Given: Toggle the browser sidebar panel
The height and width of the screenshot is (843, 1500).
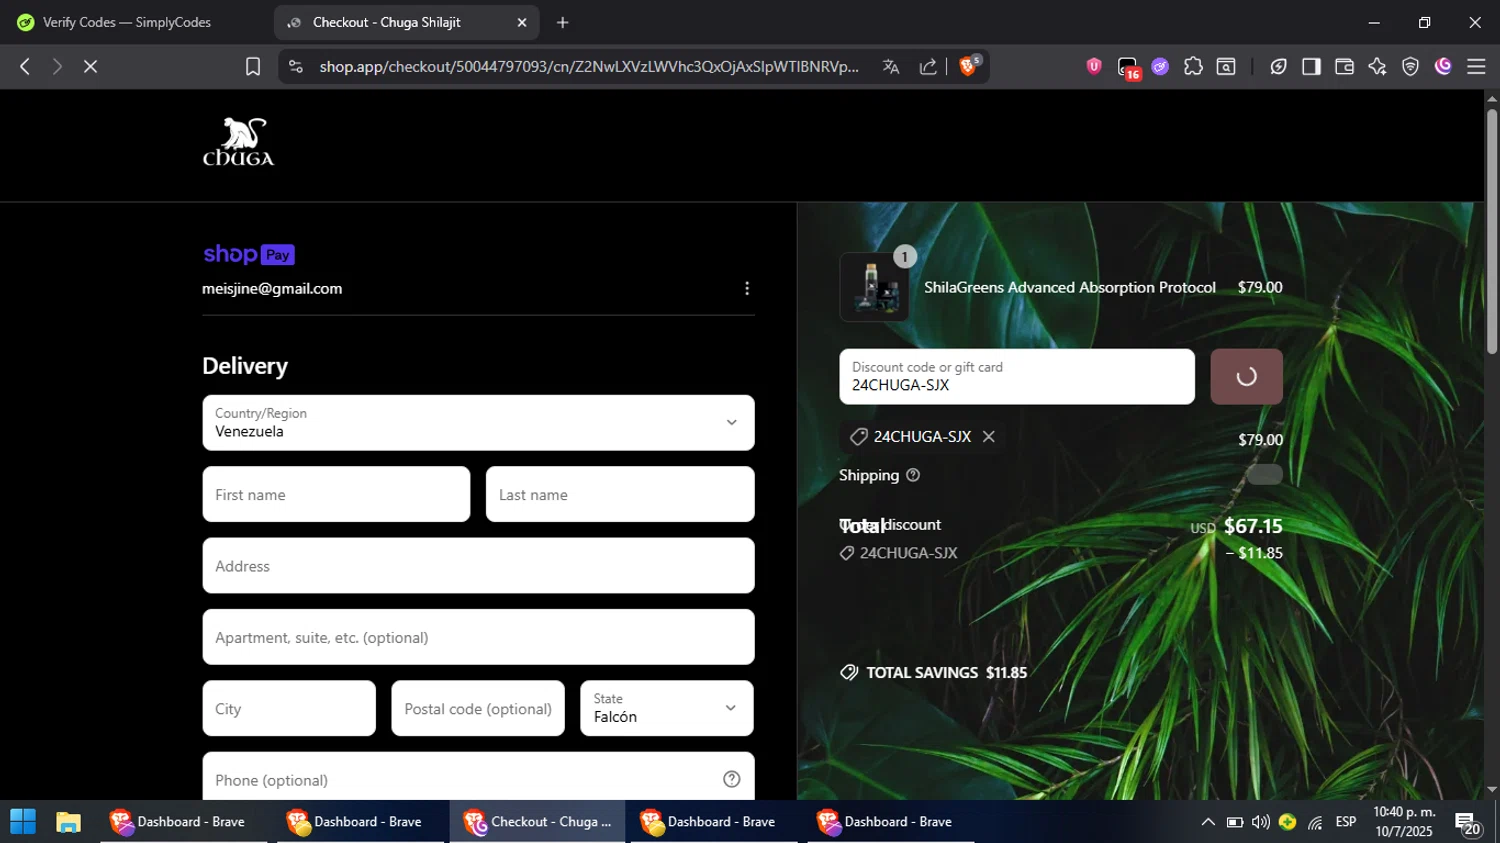Looking at the screenshot, I should [x=1311, y=66].
